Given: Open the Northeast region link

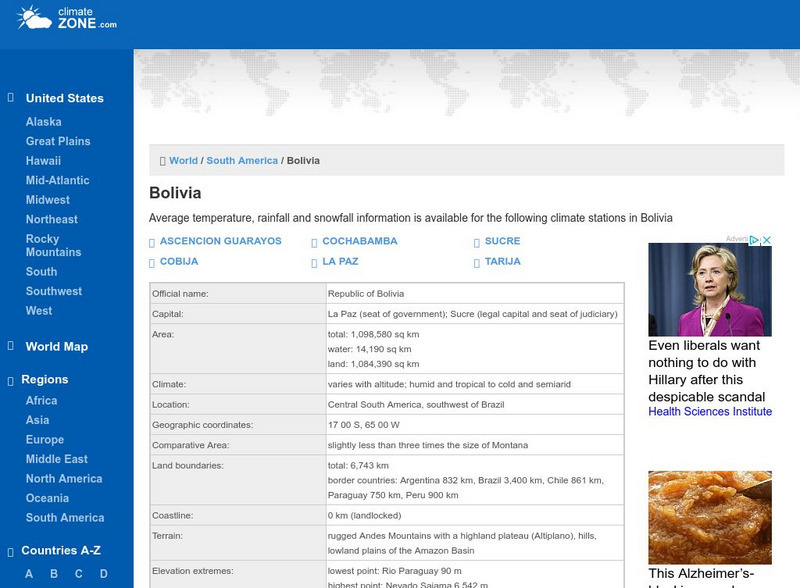Looking at the screenshot, I should tap(52, 219).
